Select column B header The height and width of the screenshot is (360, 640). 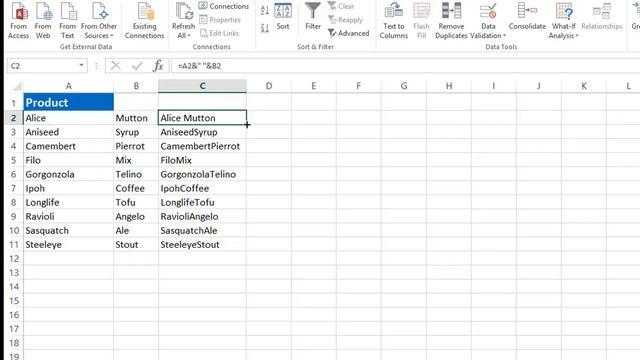[x=136, y=86]
